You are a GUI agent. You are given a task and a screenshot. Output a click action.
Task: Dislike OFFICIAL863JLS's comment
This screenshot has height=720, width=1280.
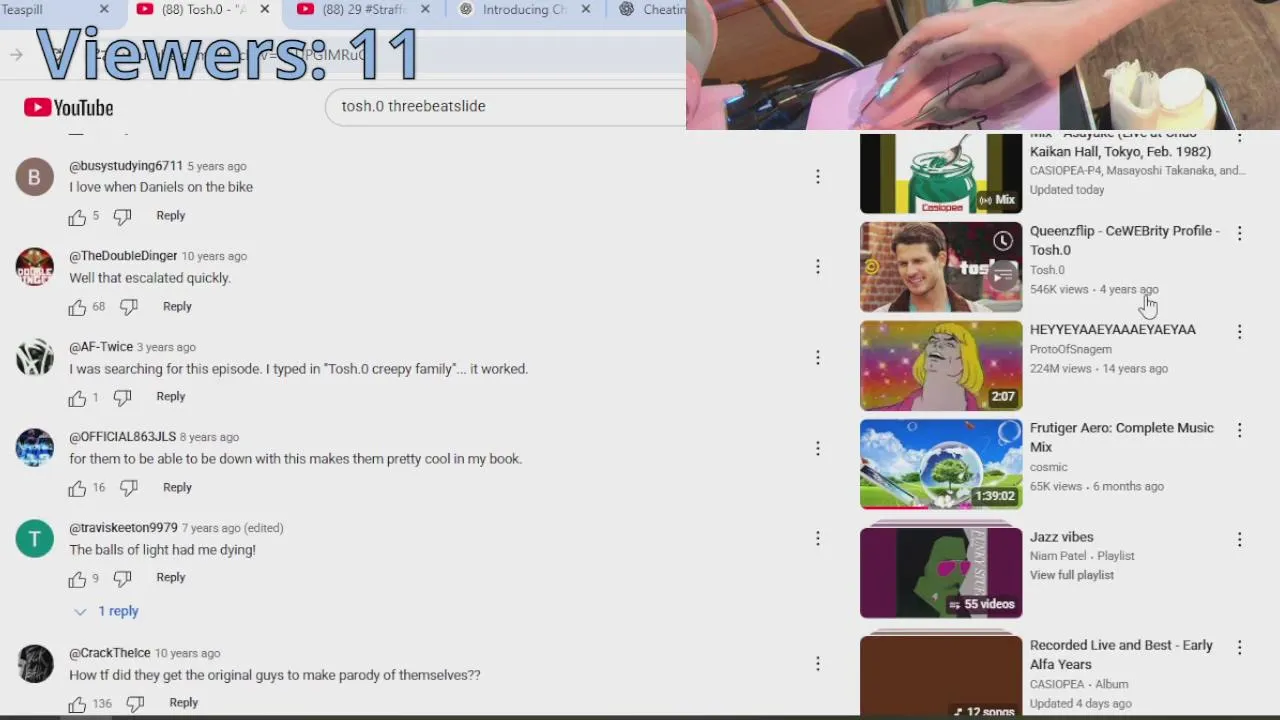coord(129,488)
